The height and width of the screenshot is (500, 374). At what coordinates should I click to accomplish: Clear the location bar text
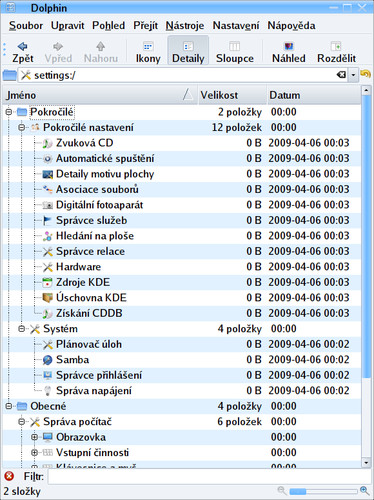[x=341, y=75]
